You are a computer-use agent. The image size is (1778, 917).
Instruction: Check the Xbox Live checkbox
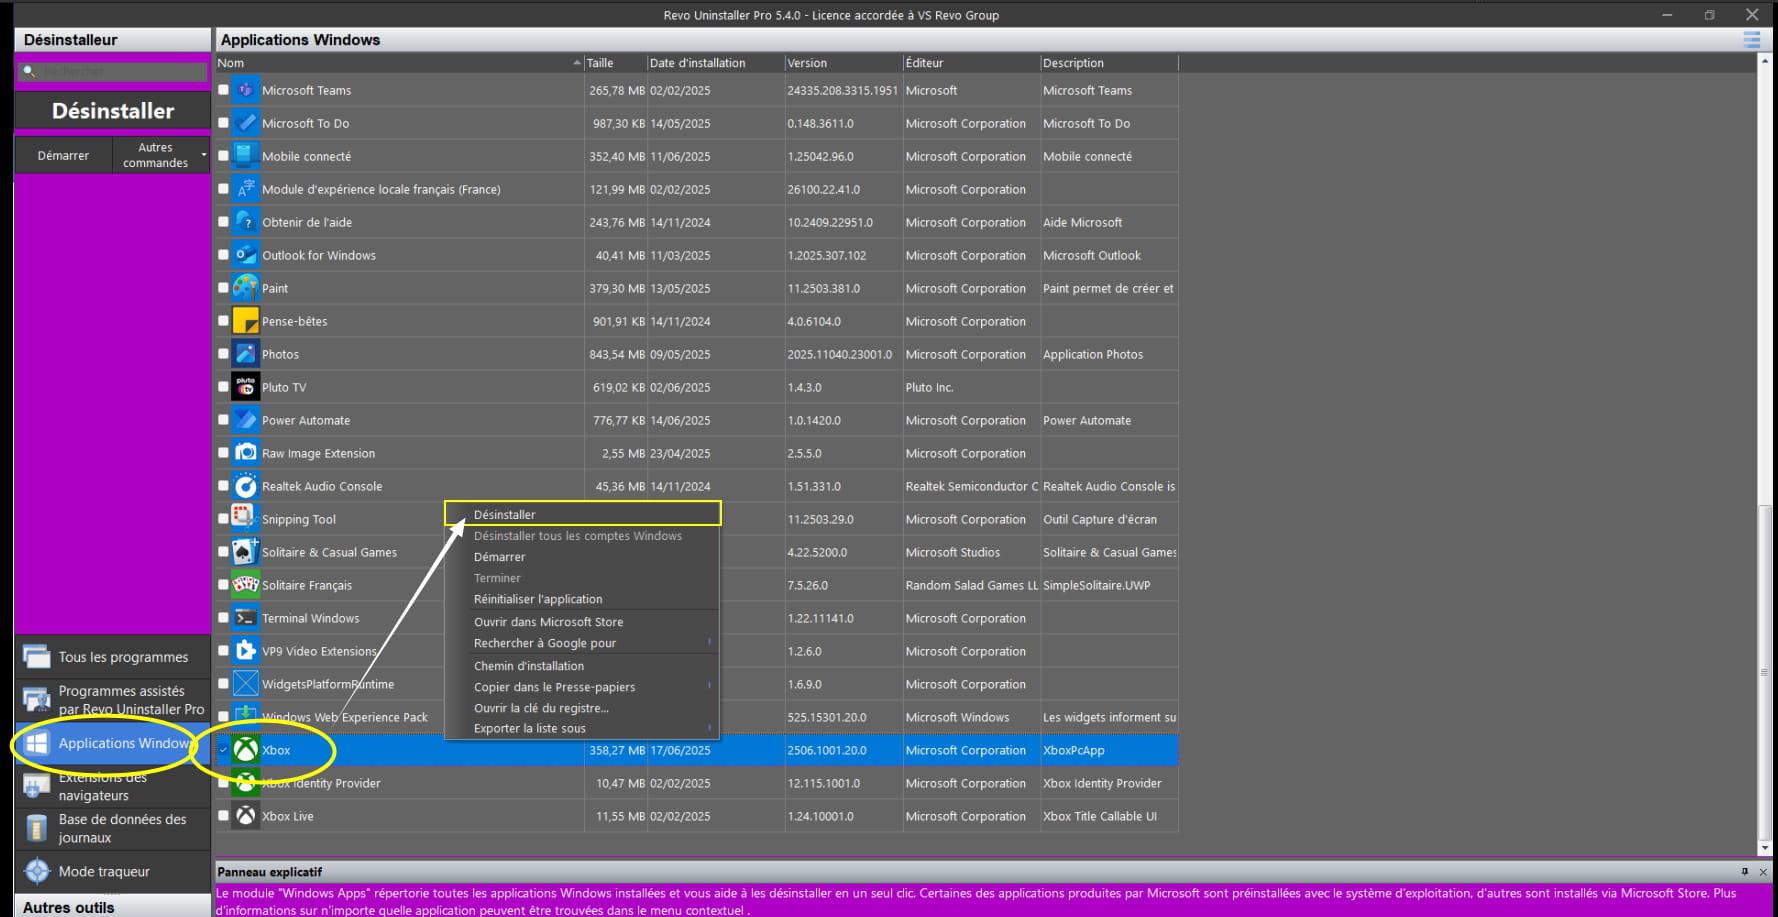(223, 816)
